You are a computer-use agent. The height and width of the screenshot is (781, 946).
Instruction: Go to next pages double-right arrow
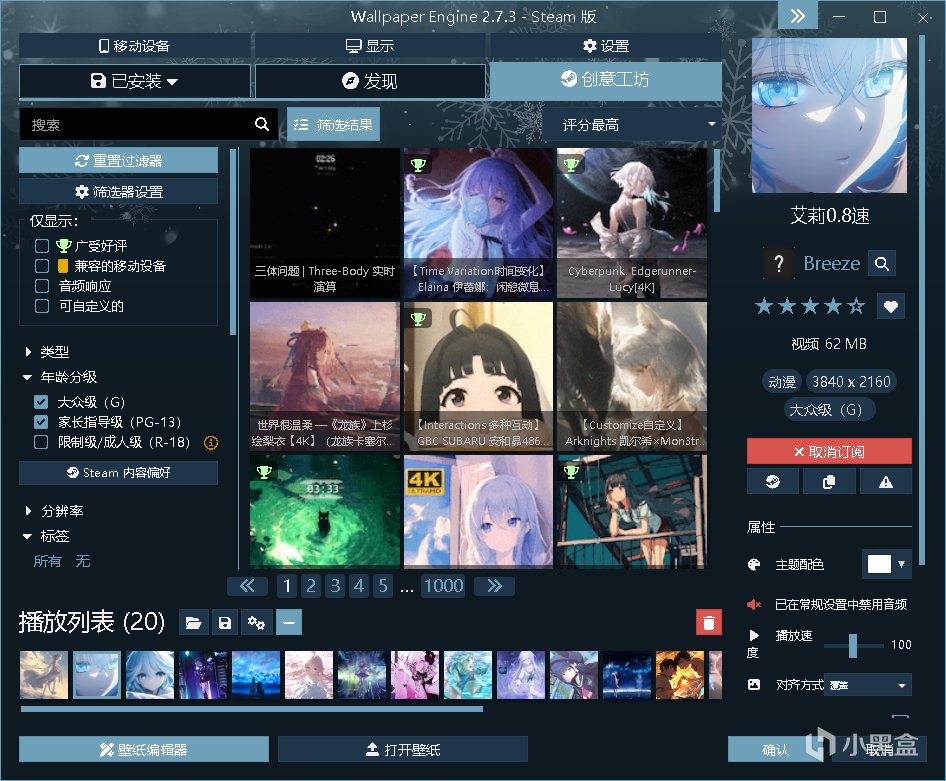495,586
